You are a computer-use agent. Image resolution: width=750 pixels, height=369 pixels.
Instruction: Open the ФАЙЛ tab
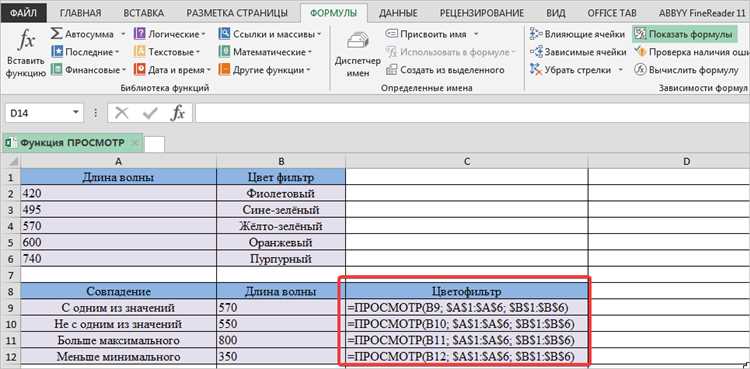click(x=24, y=13)
